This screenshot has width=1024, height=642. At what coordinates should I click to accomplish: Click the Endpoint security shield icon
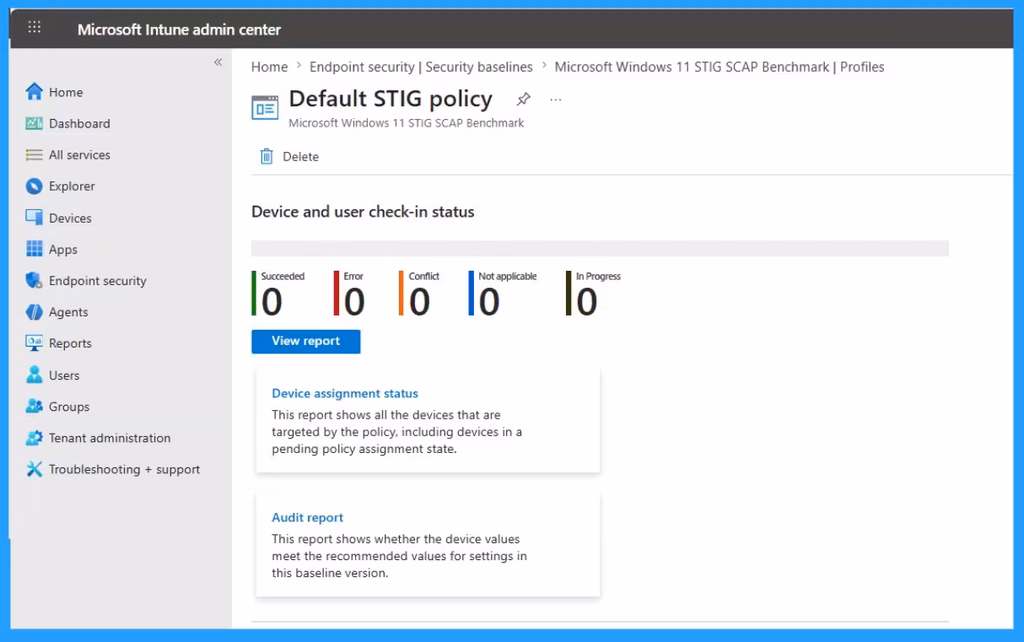[x=34, y=280]
